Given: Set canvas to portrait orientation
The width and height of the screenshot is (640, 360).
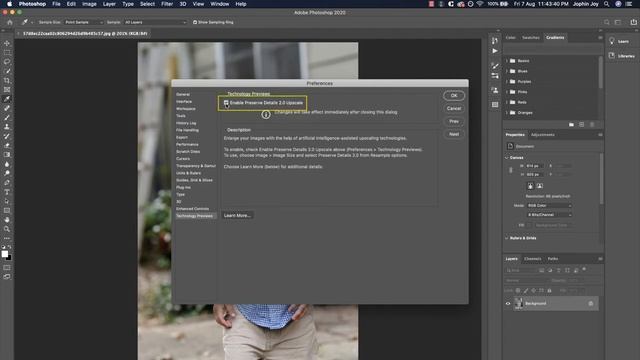Looking at the screenshot, I should click(530, 186).
